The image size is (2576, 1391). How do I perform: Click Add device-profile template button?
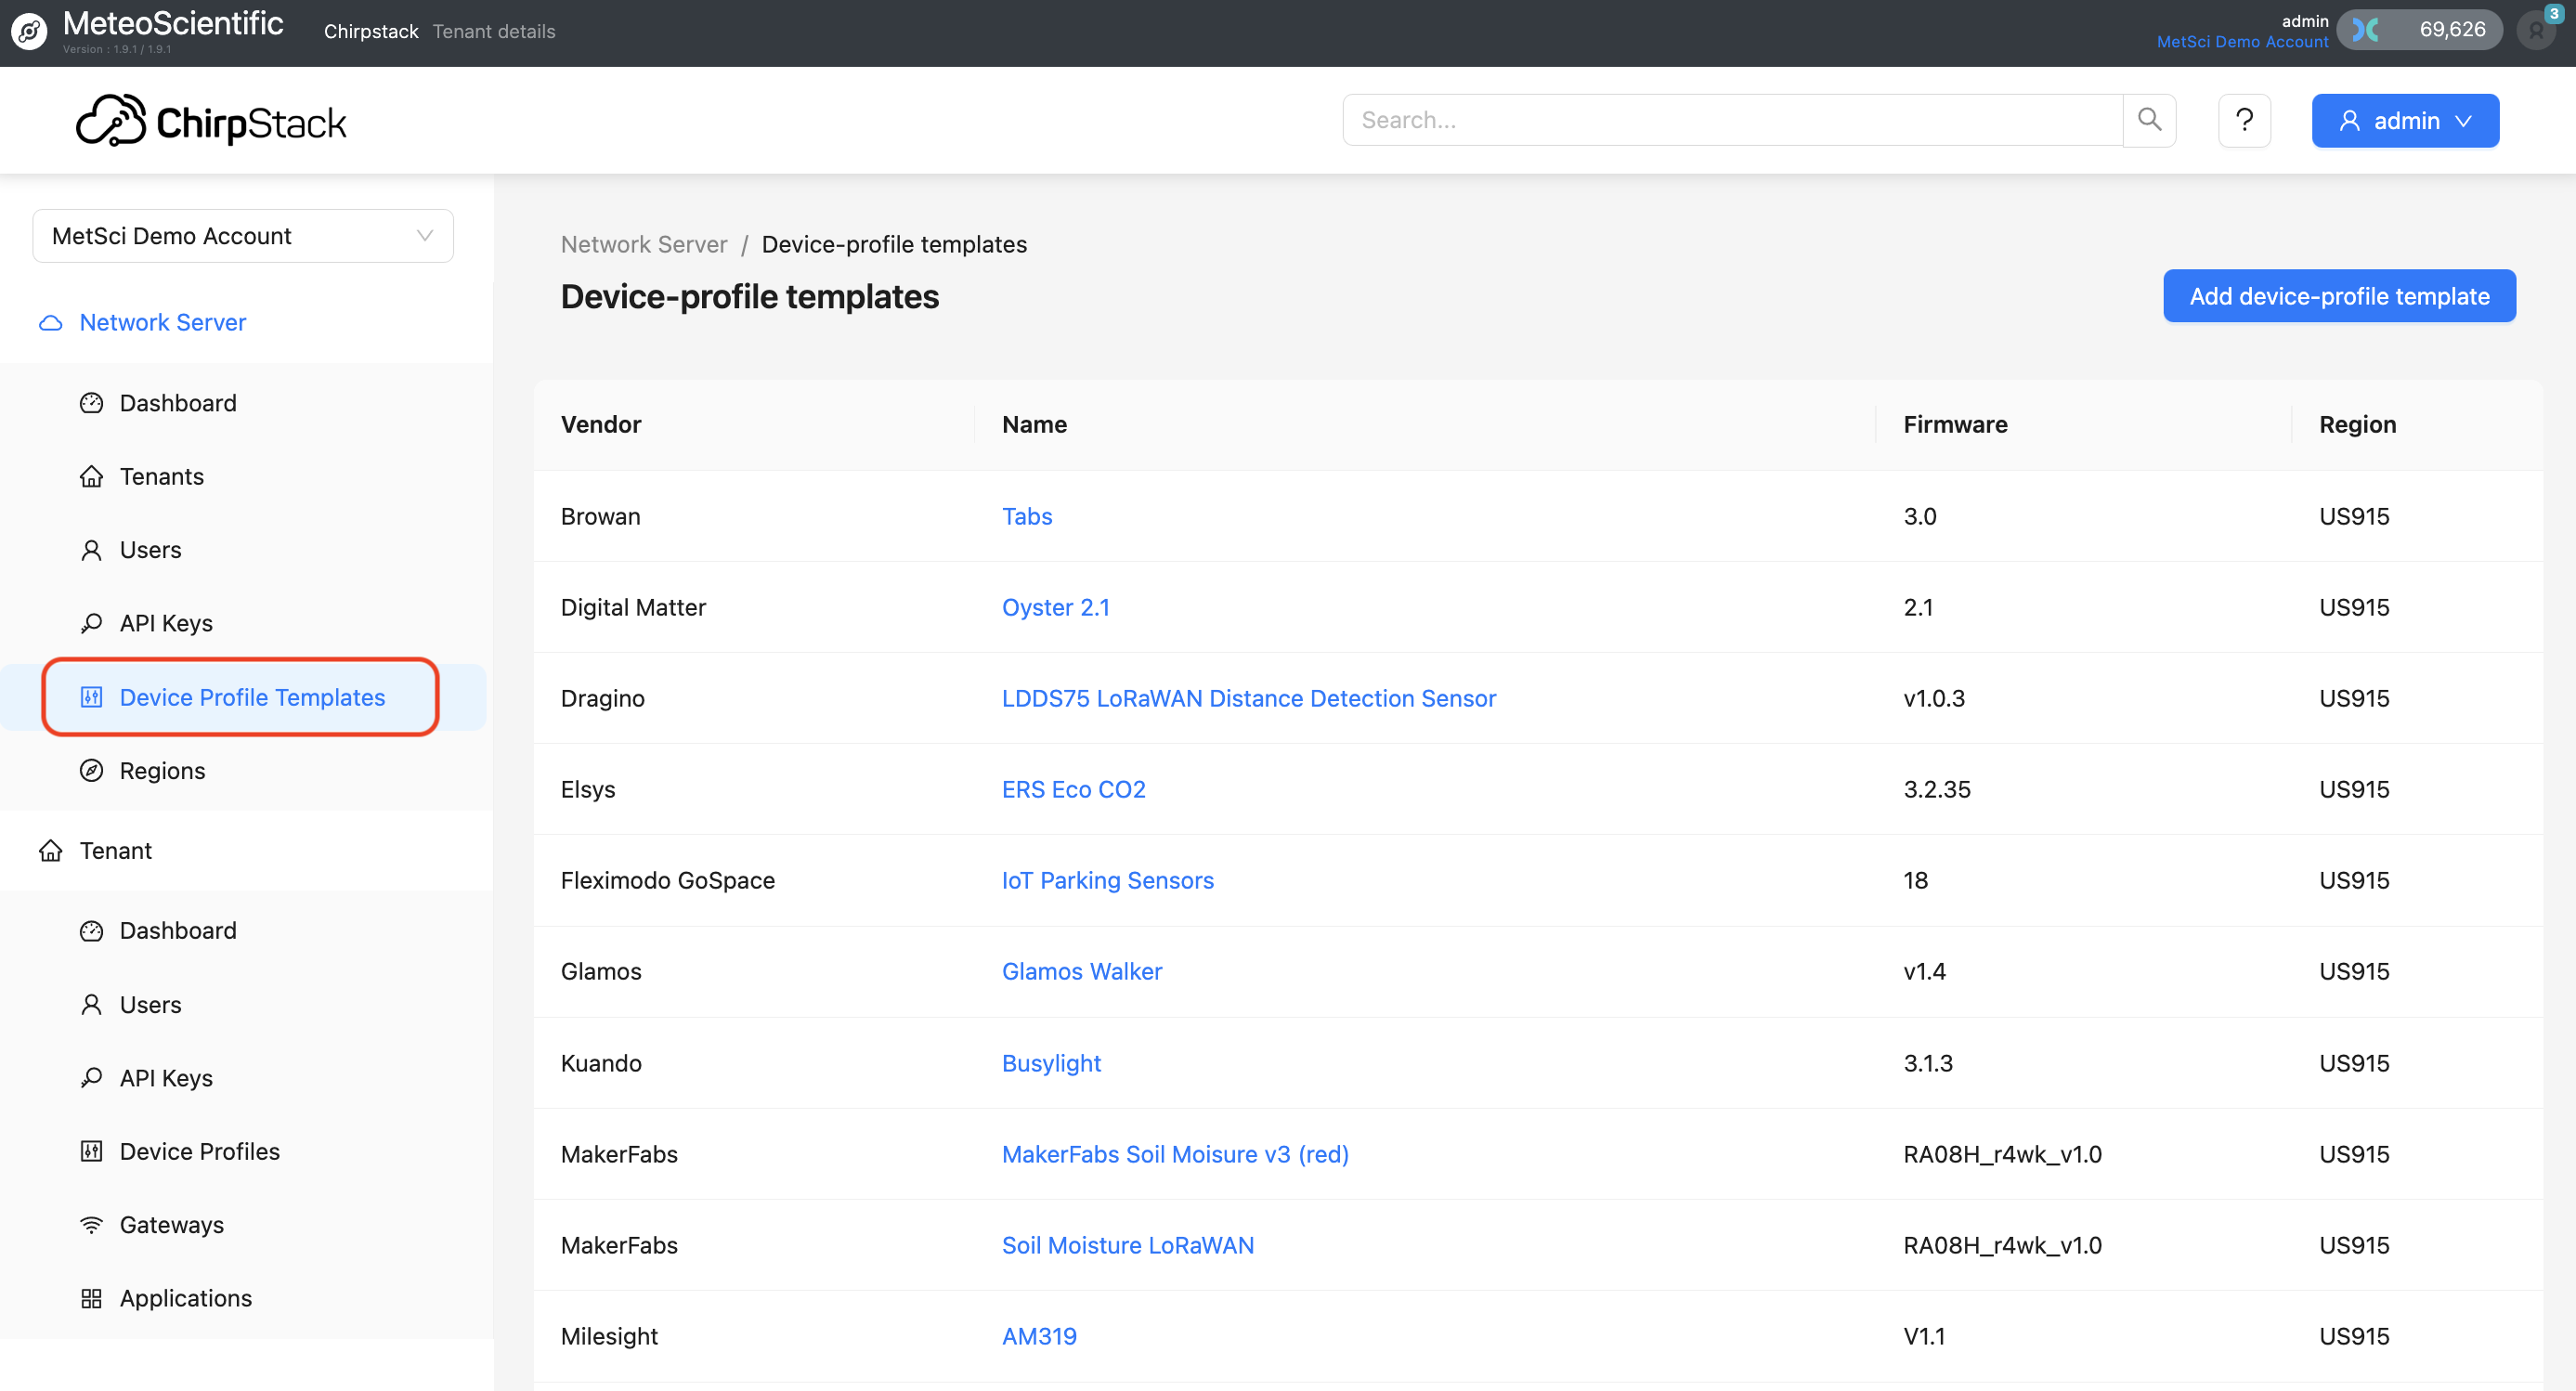point(2338,296)
